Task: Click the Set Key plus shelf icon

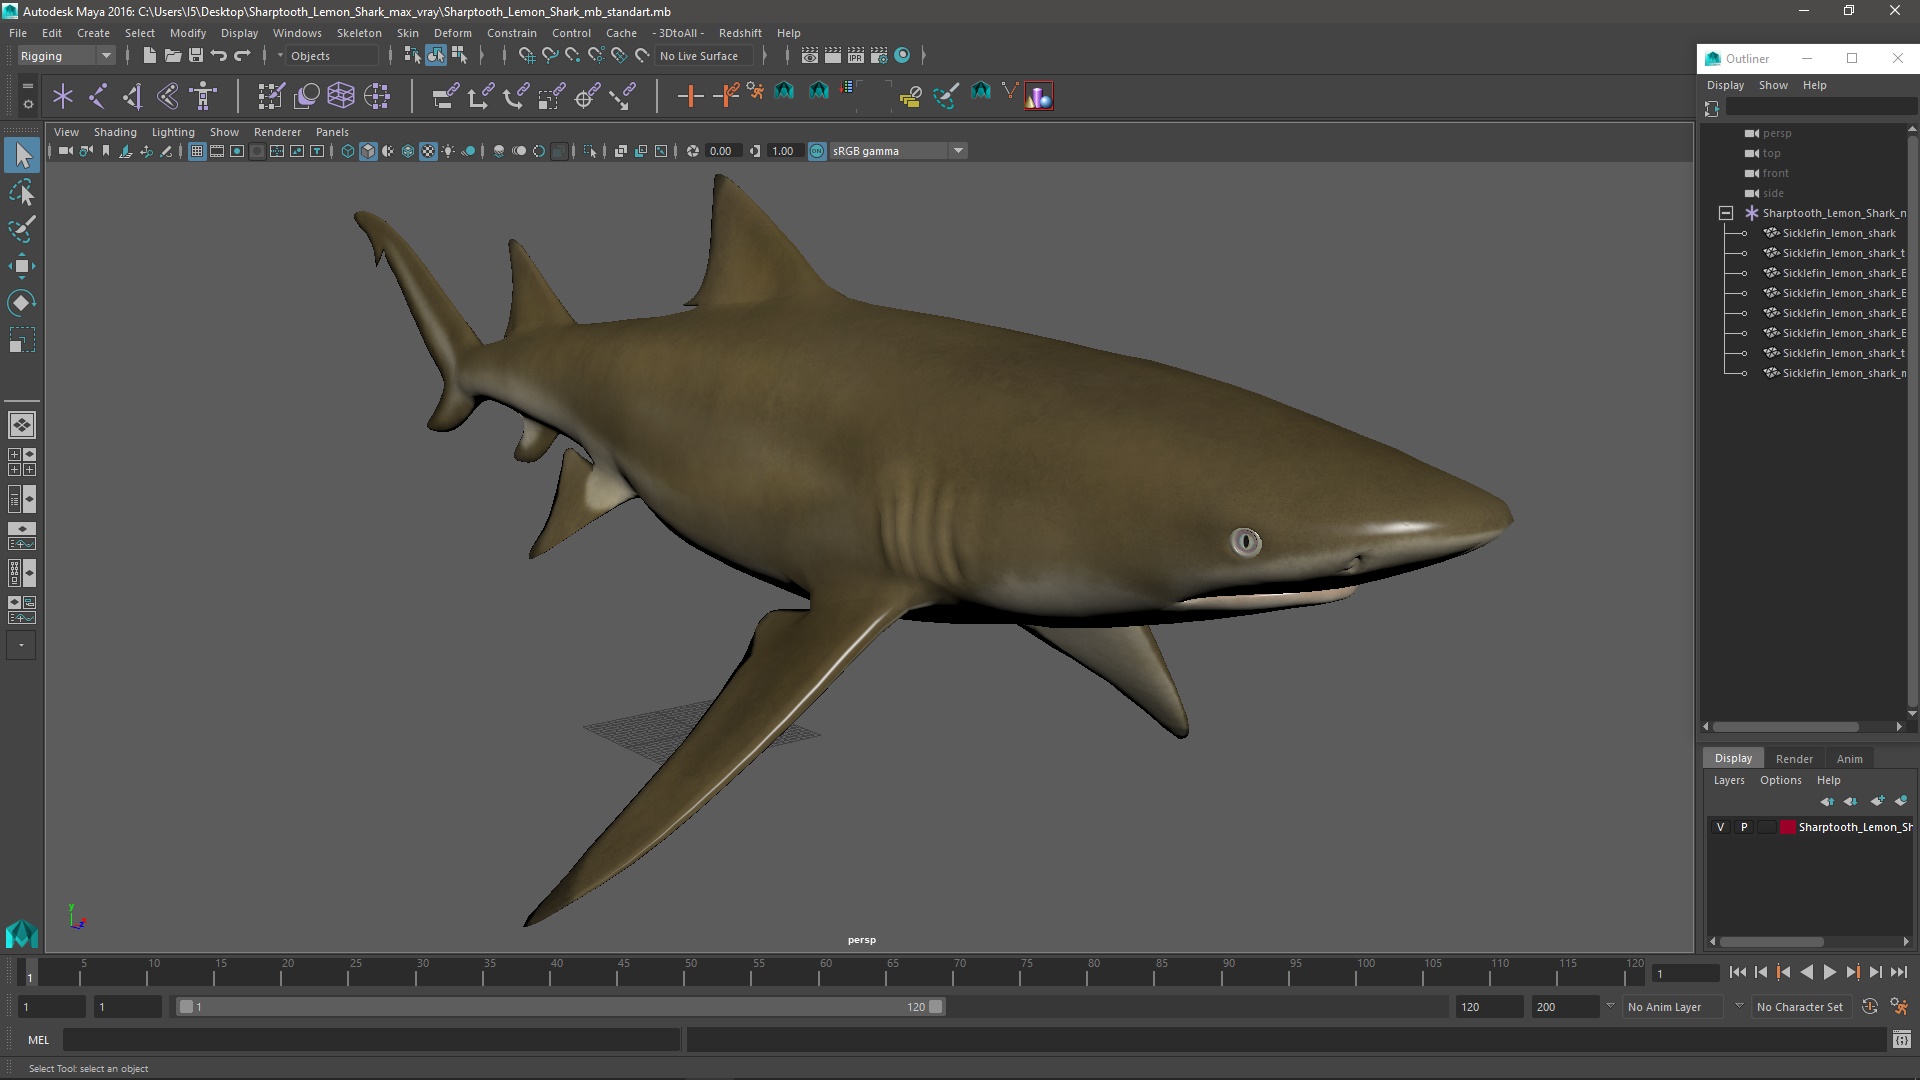Action: coord(690,96)
